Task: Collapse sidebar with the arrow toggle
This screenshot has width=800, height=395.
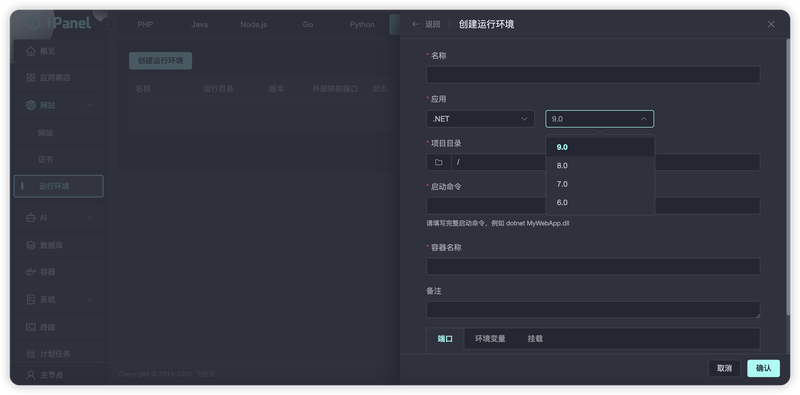Action: click(107, 24)
